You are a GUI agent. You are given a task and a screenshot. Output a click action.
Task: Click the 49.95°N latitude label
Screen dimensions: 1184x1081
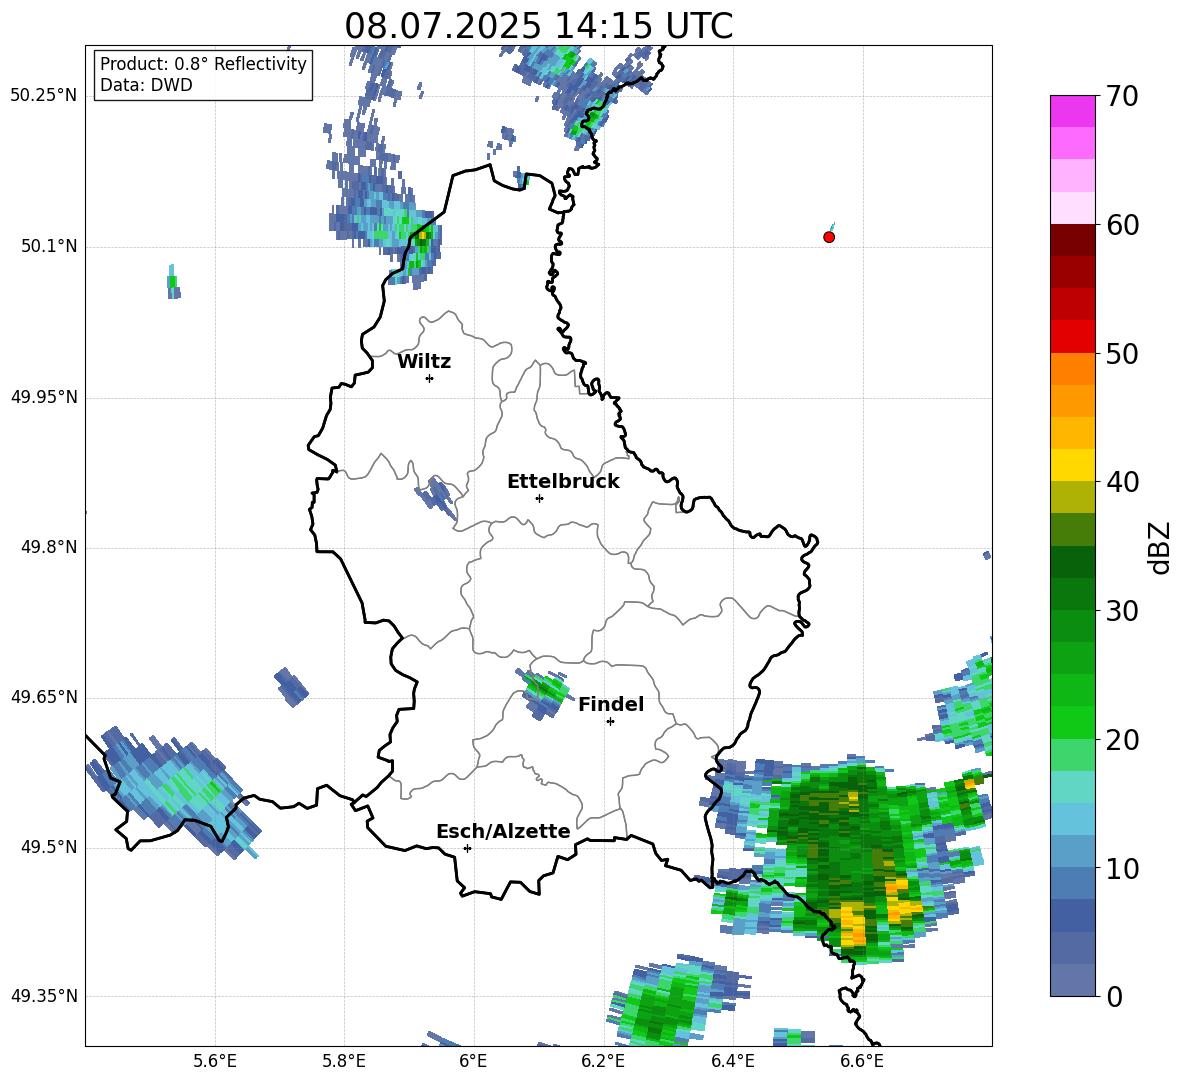[x=44, y=397]
